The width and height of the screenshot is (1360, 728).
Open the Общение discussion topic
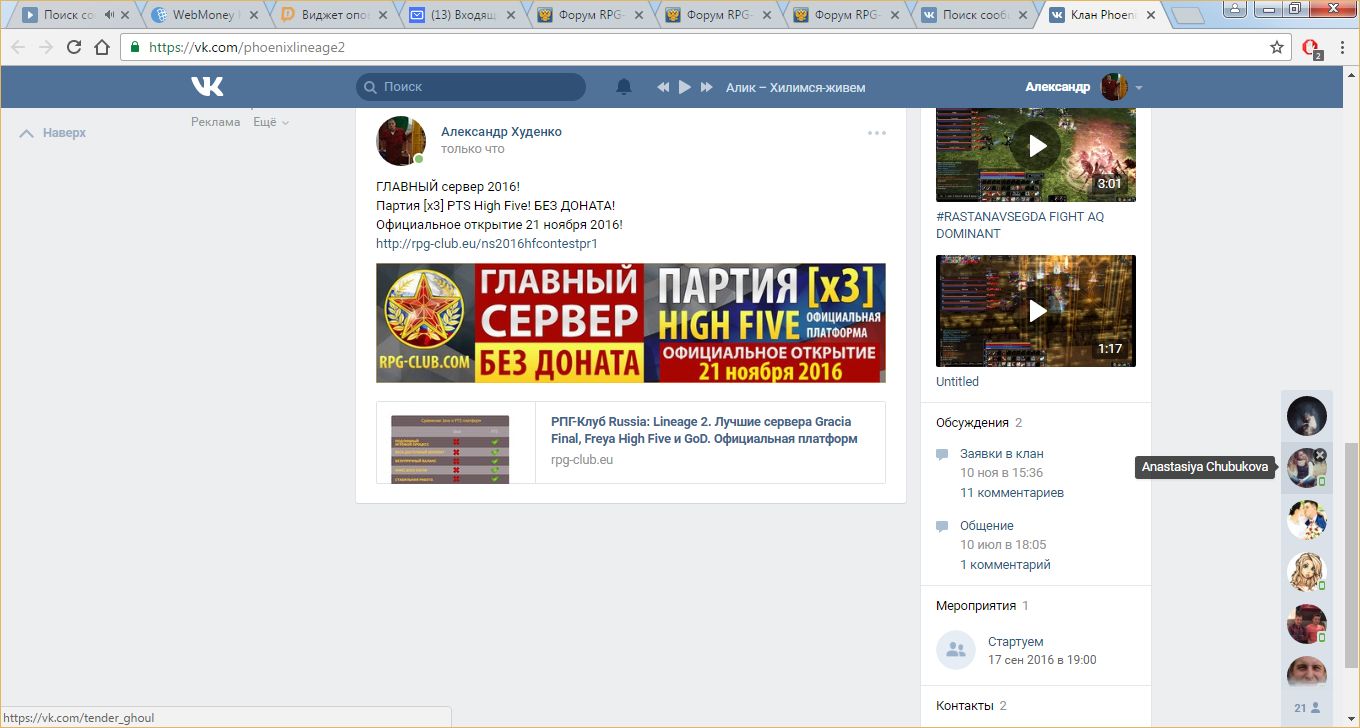click(x=987, y=526)
